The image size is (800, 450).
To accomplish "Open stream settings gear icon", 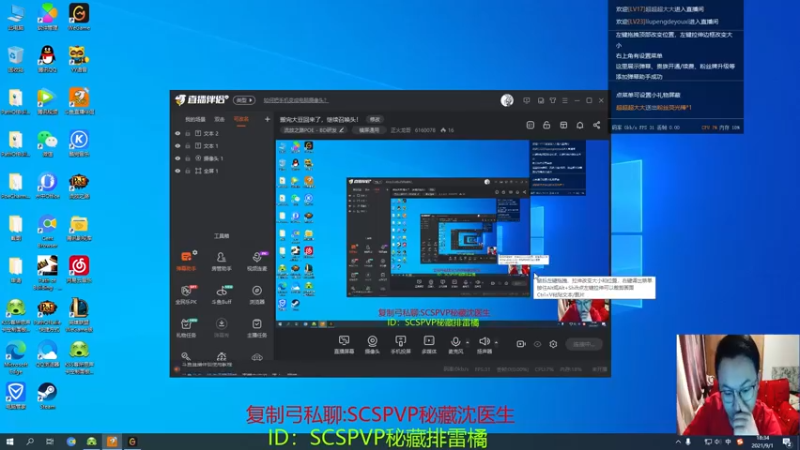I will (x=553, y=344).
